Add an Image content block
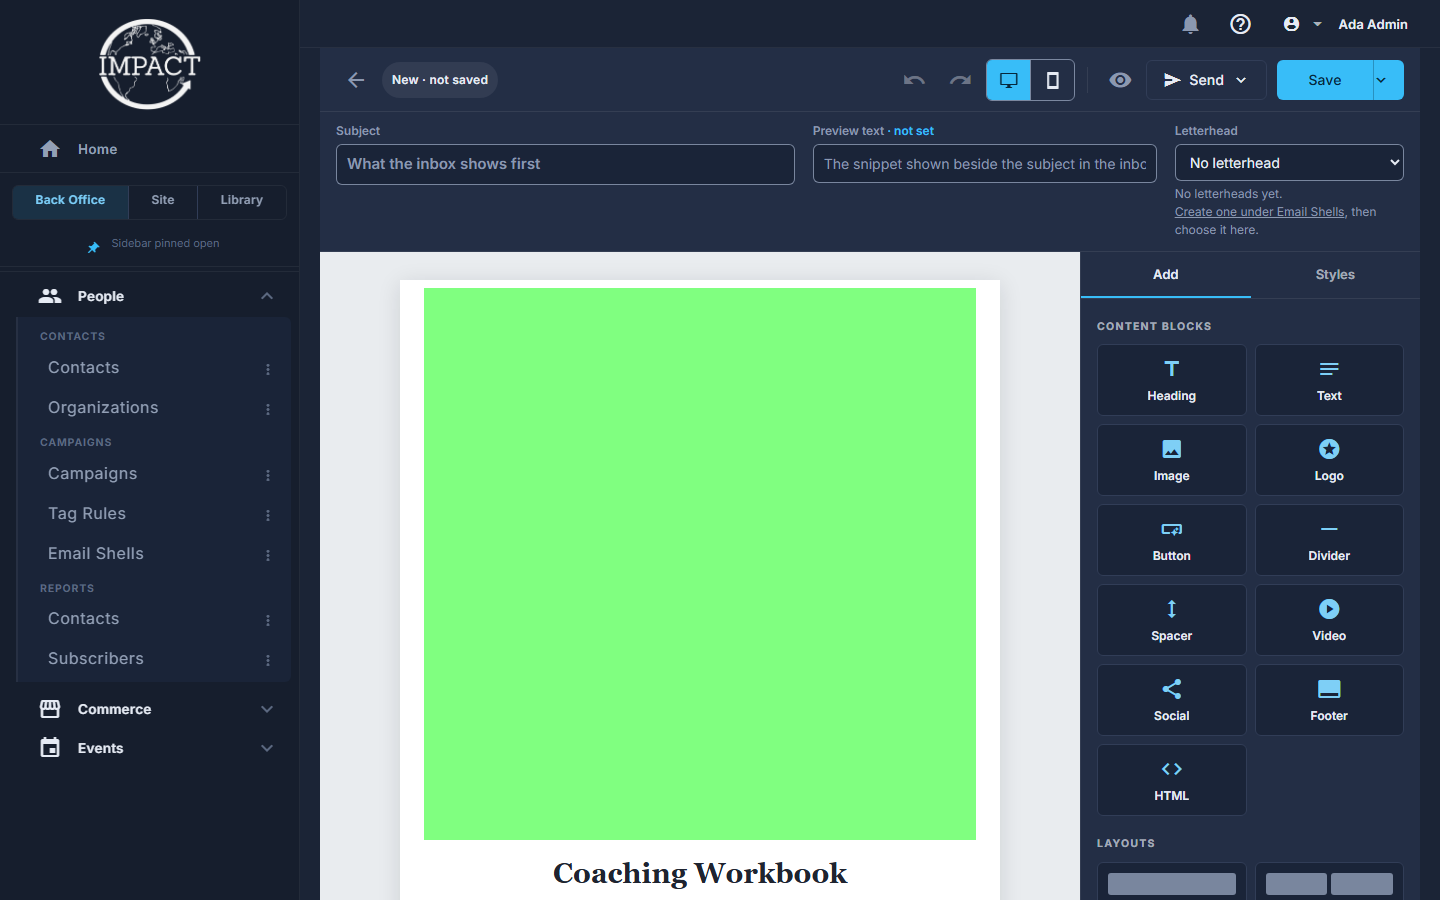 click(1172, 460)
